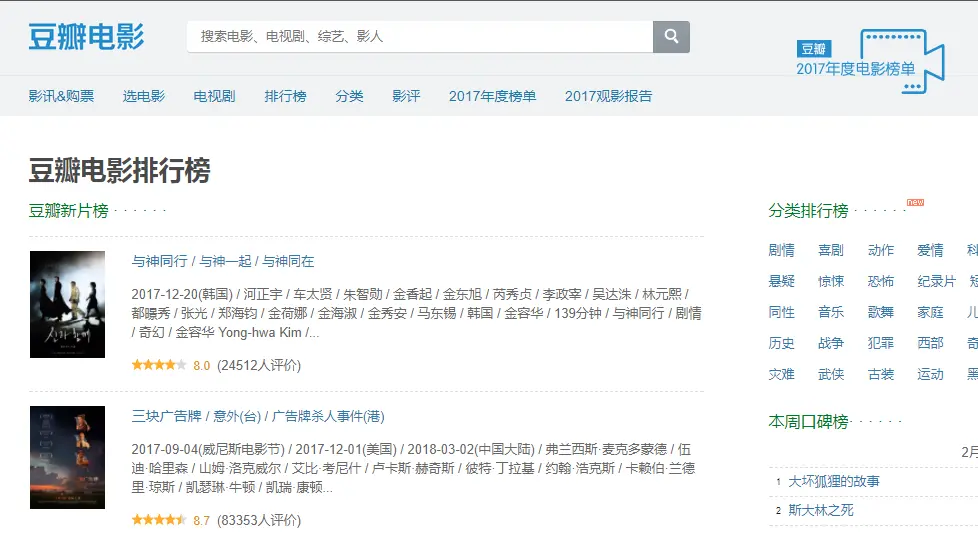Open the 电视剧 nav item

pyautogui.click(x=214, y=96)
